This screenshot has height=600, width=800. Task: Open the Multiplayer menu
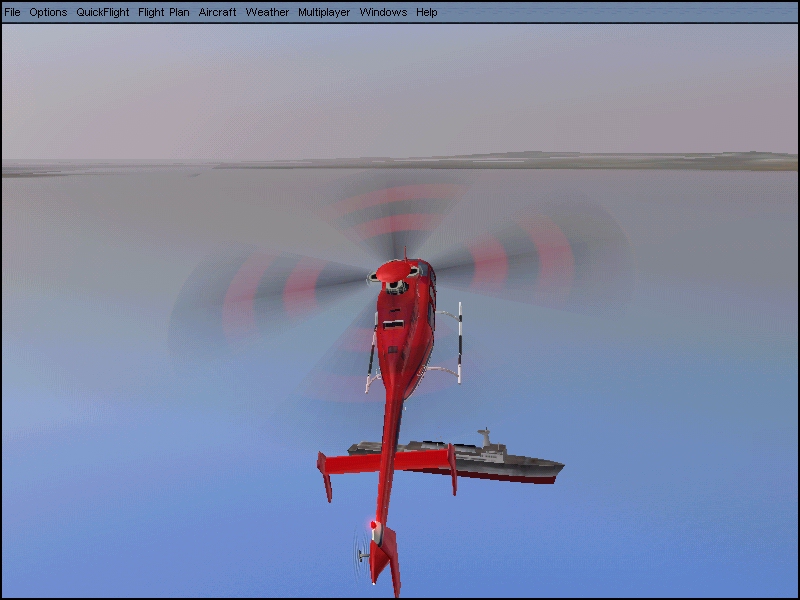tap(324, 12)
